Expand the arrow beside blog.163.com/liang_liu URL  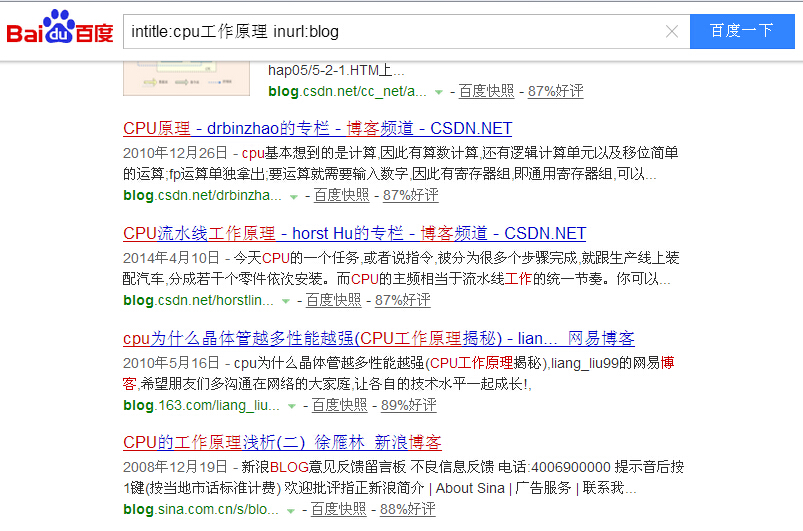pyautogui.click(x=291, y=406)
